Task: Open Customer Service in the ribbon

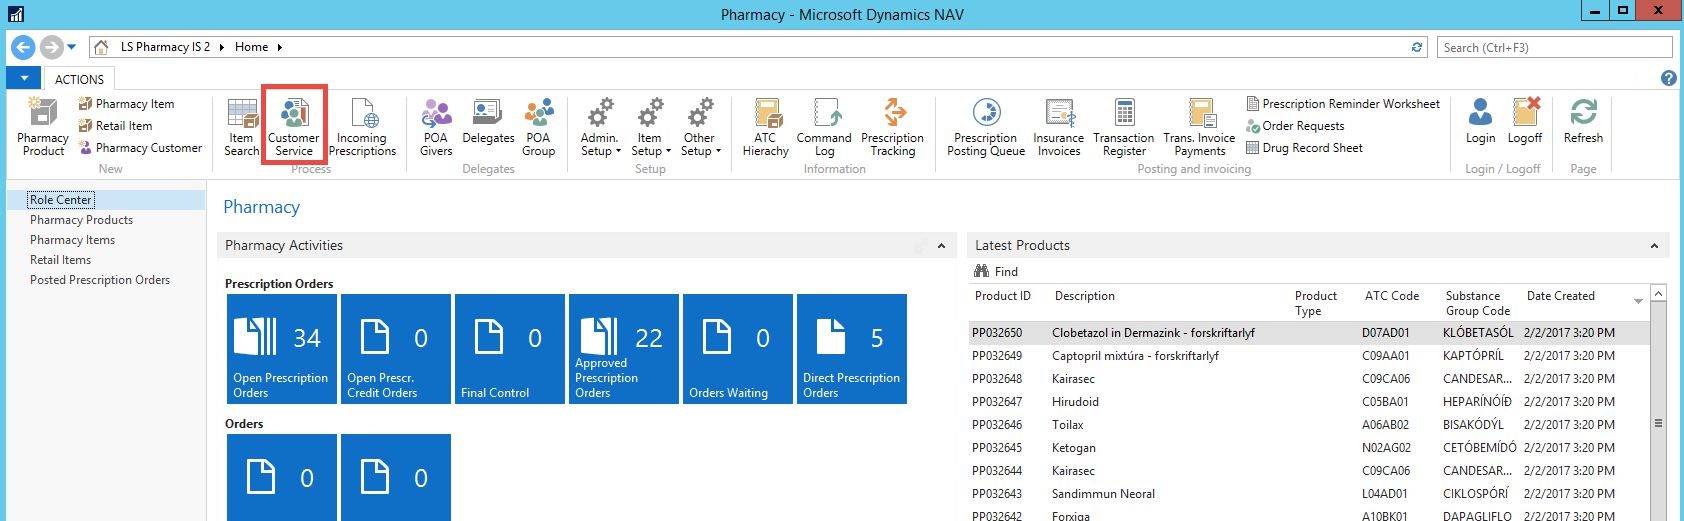Action: (x=294, y=127)
